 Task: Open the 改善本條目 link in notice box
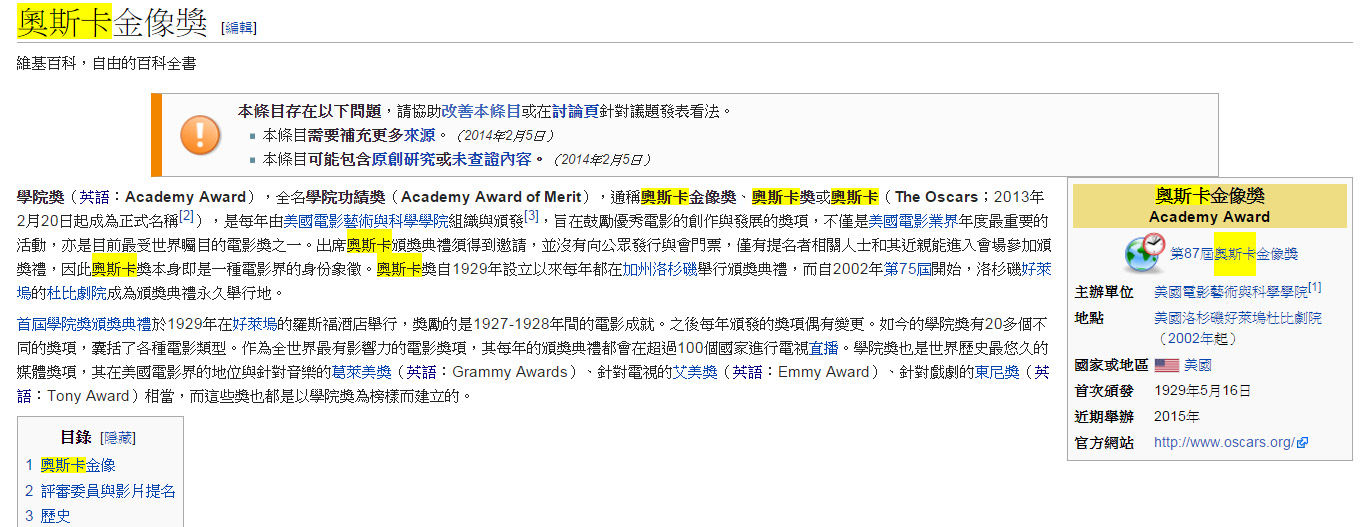point(481,111)
